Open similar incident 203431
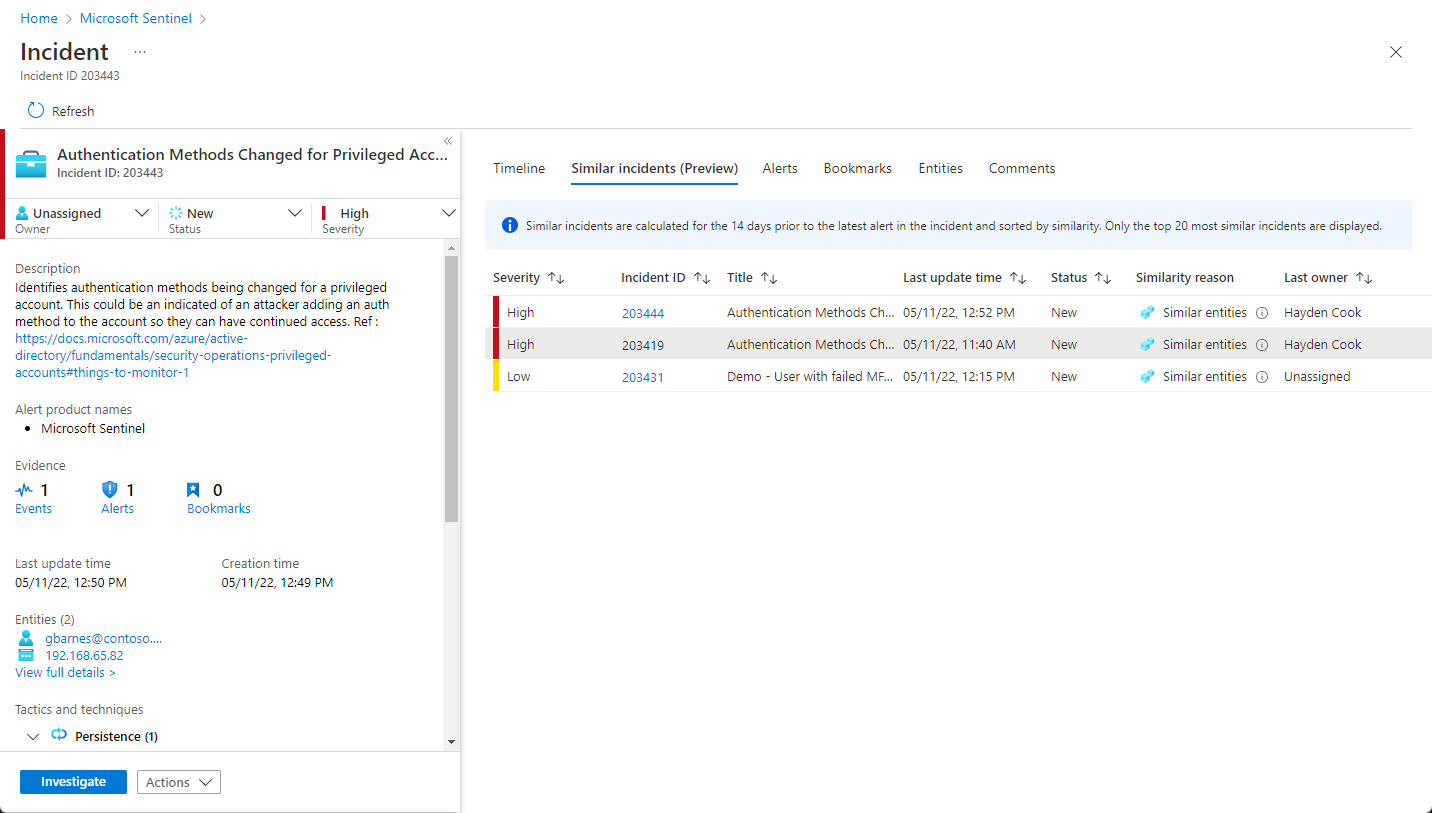This screenshot has height=813, width=1432. (x=643, y=377)
